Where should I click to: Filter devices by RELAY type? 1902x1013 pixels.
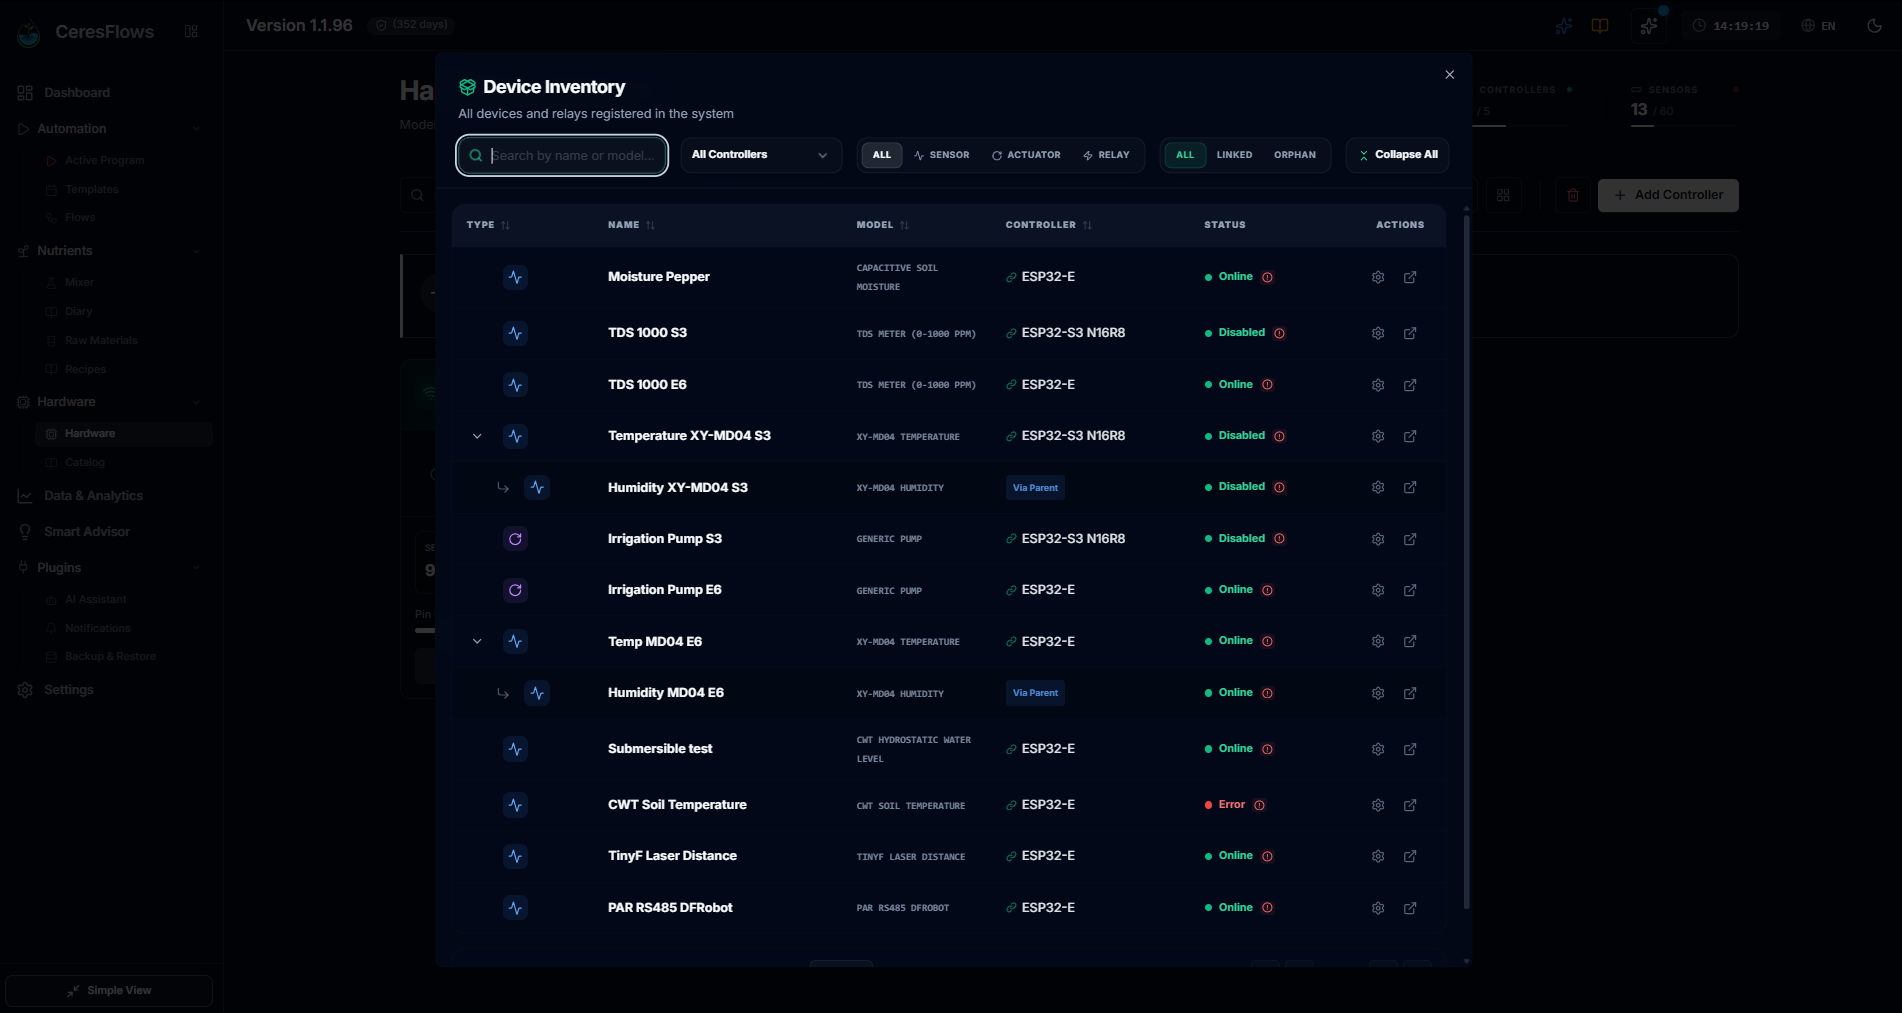pos(1106,155)
